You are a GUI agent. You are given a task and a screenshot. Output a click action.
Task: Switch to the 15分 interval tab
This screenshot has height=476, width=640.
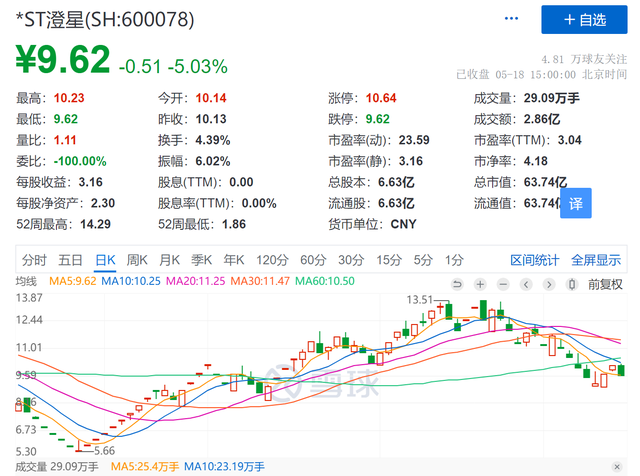point(389,260)
